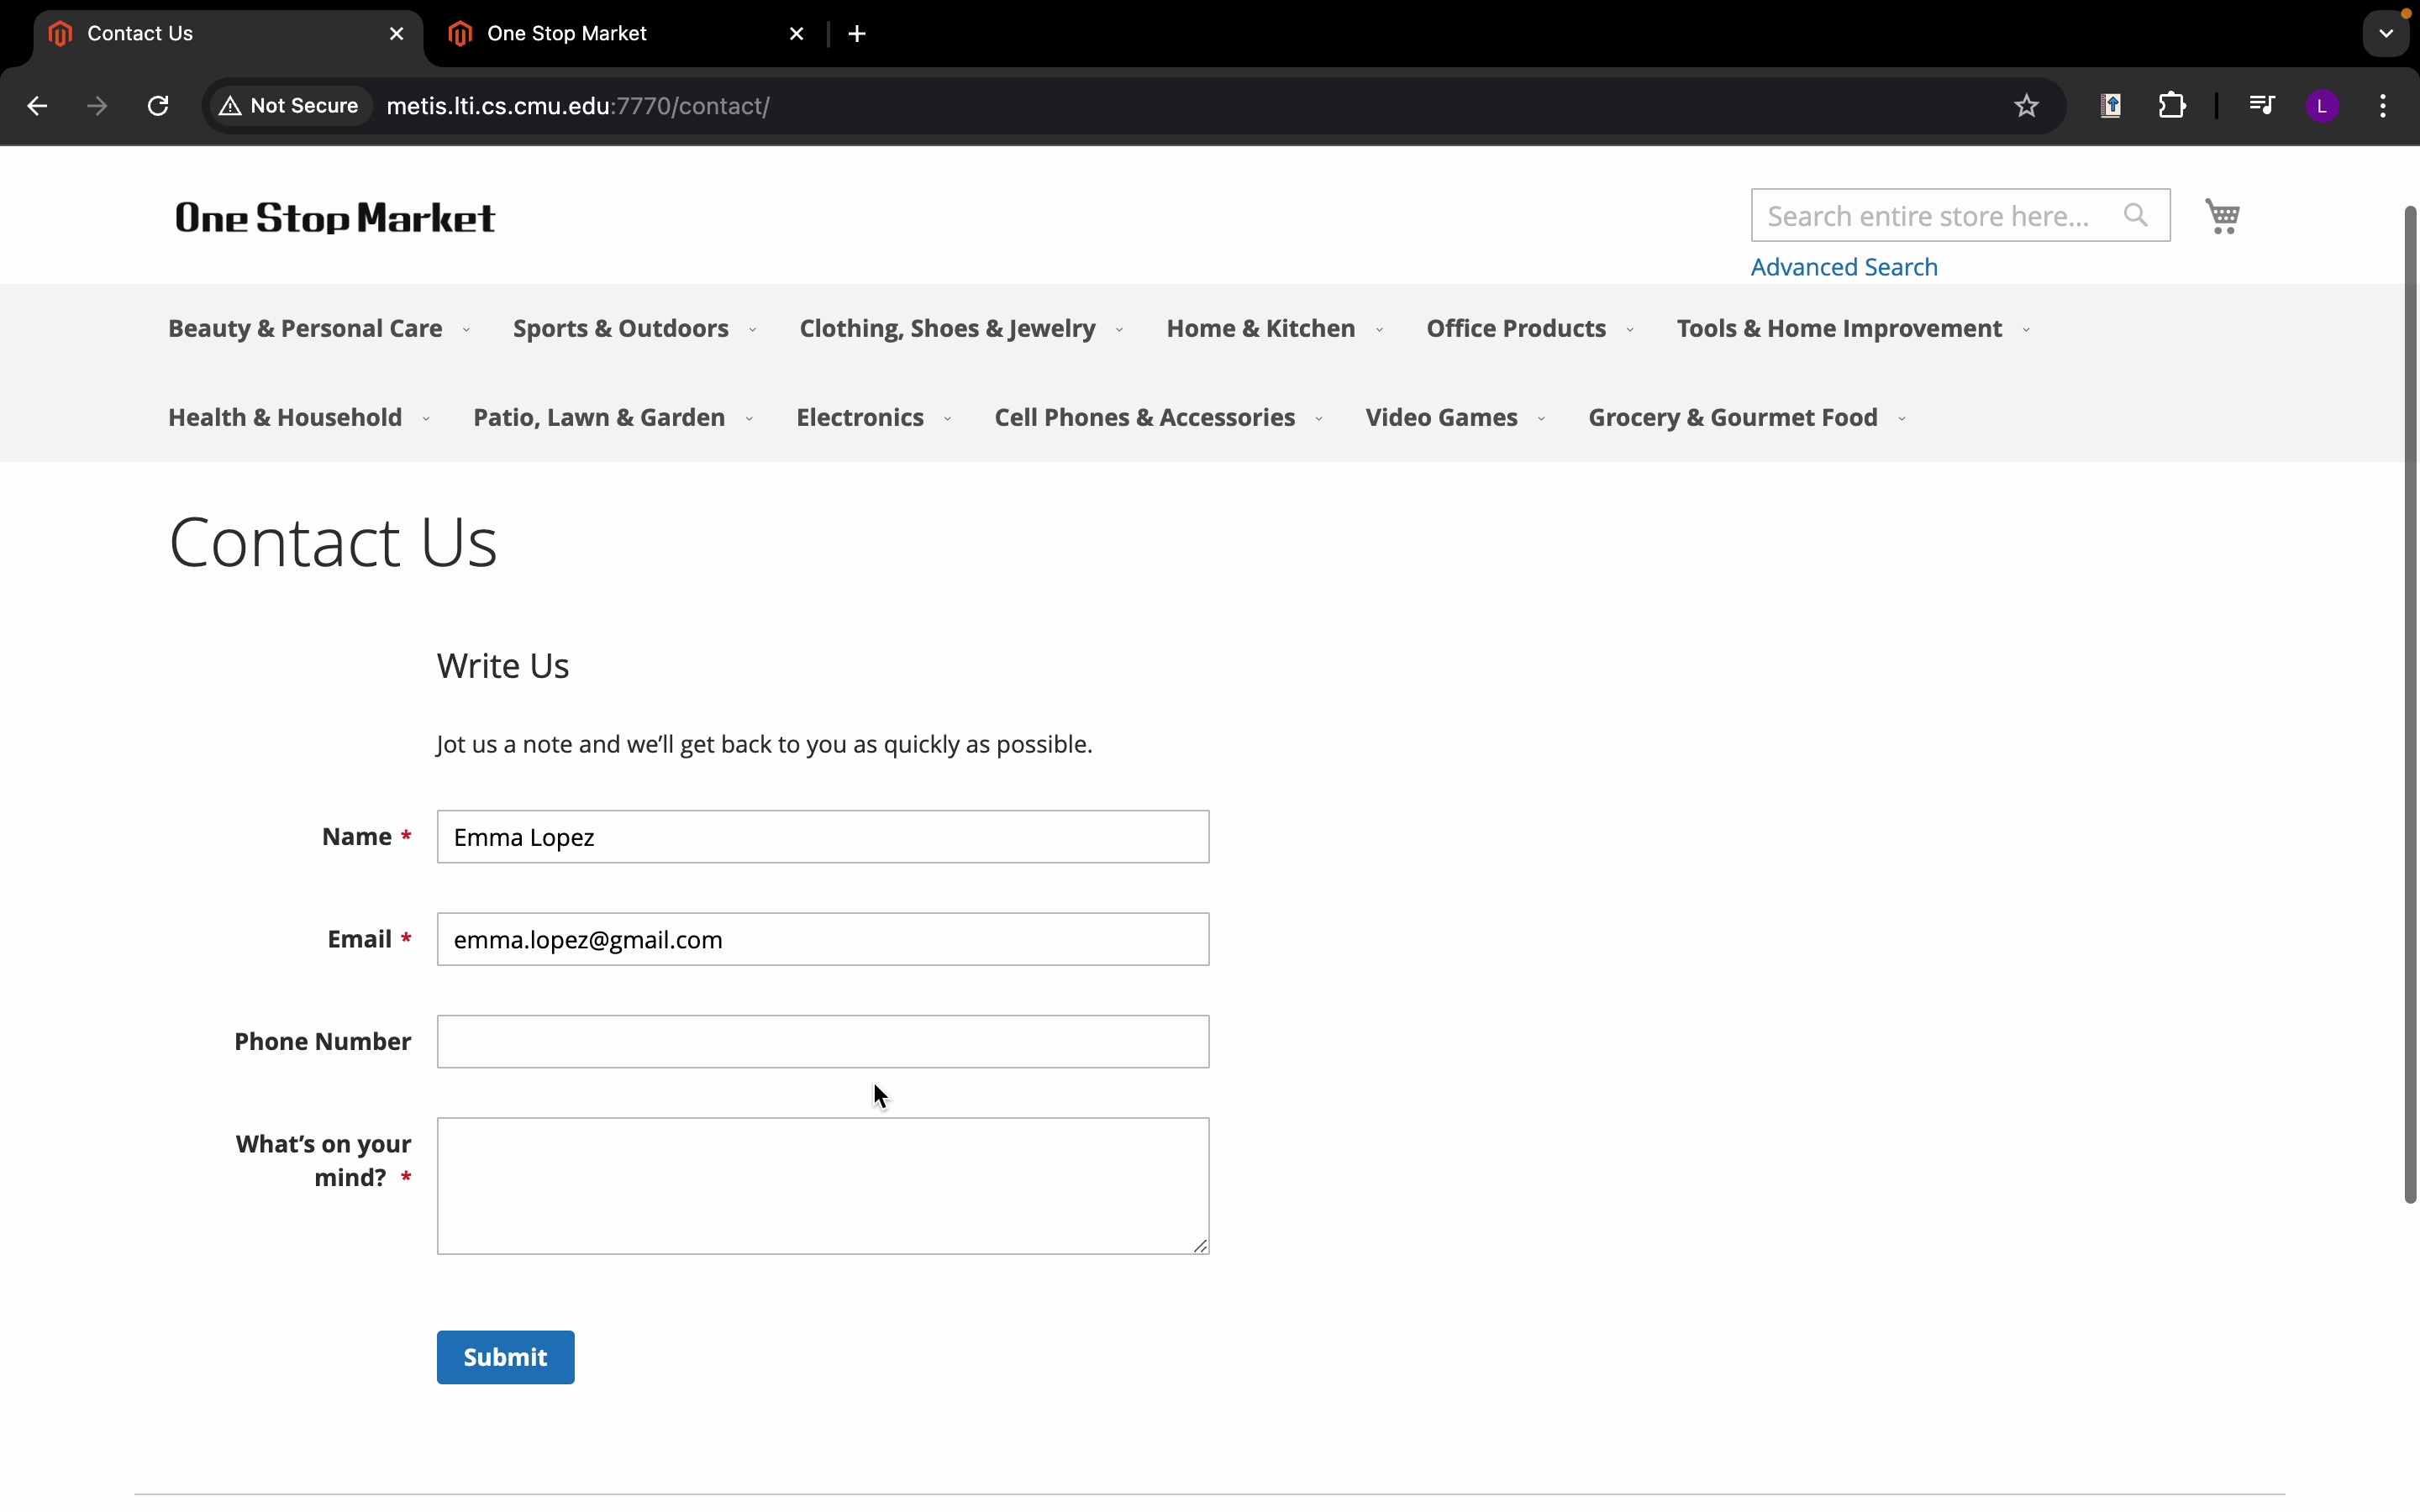This screenshot has height=1512, width=2420.
Task: Click the shopping cart icon
Action: point(2222,216)
